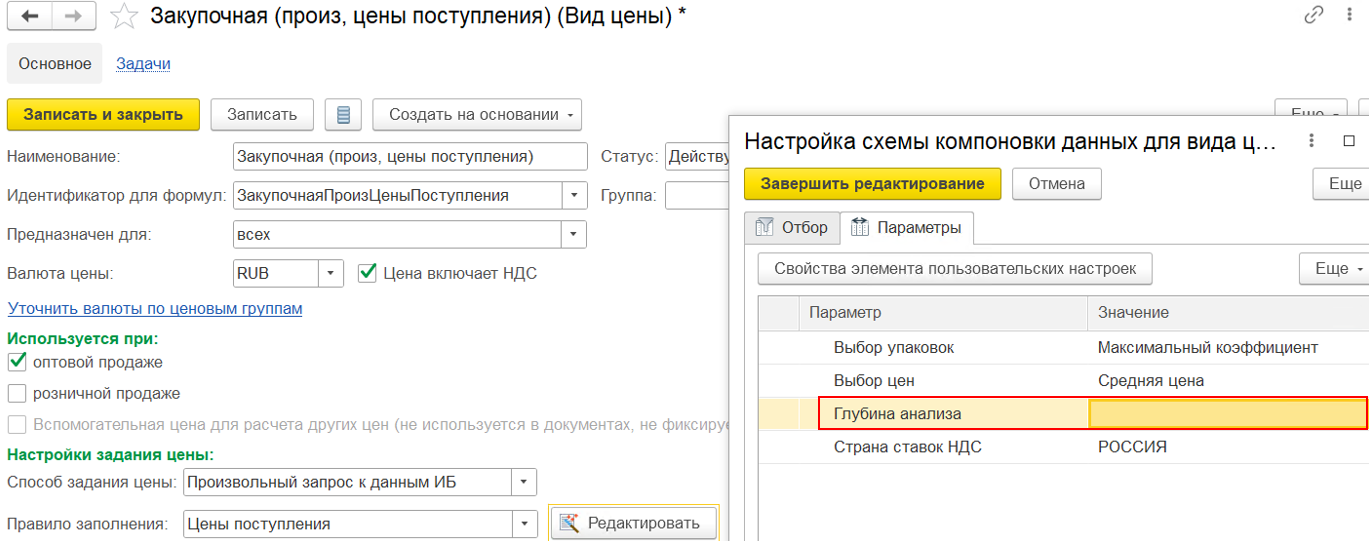1369x541 pixels.
Task: Copy link using the chain icon
Action: pyautogui.click(x=1314, y=16)
